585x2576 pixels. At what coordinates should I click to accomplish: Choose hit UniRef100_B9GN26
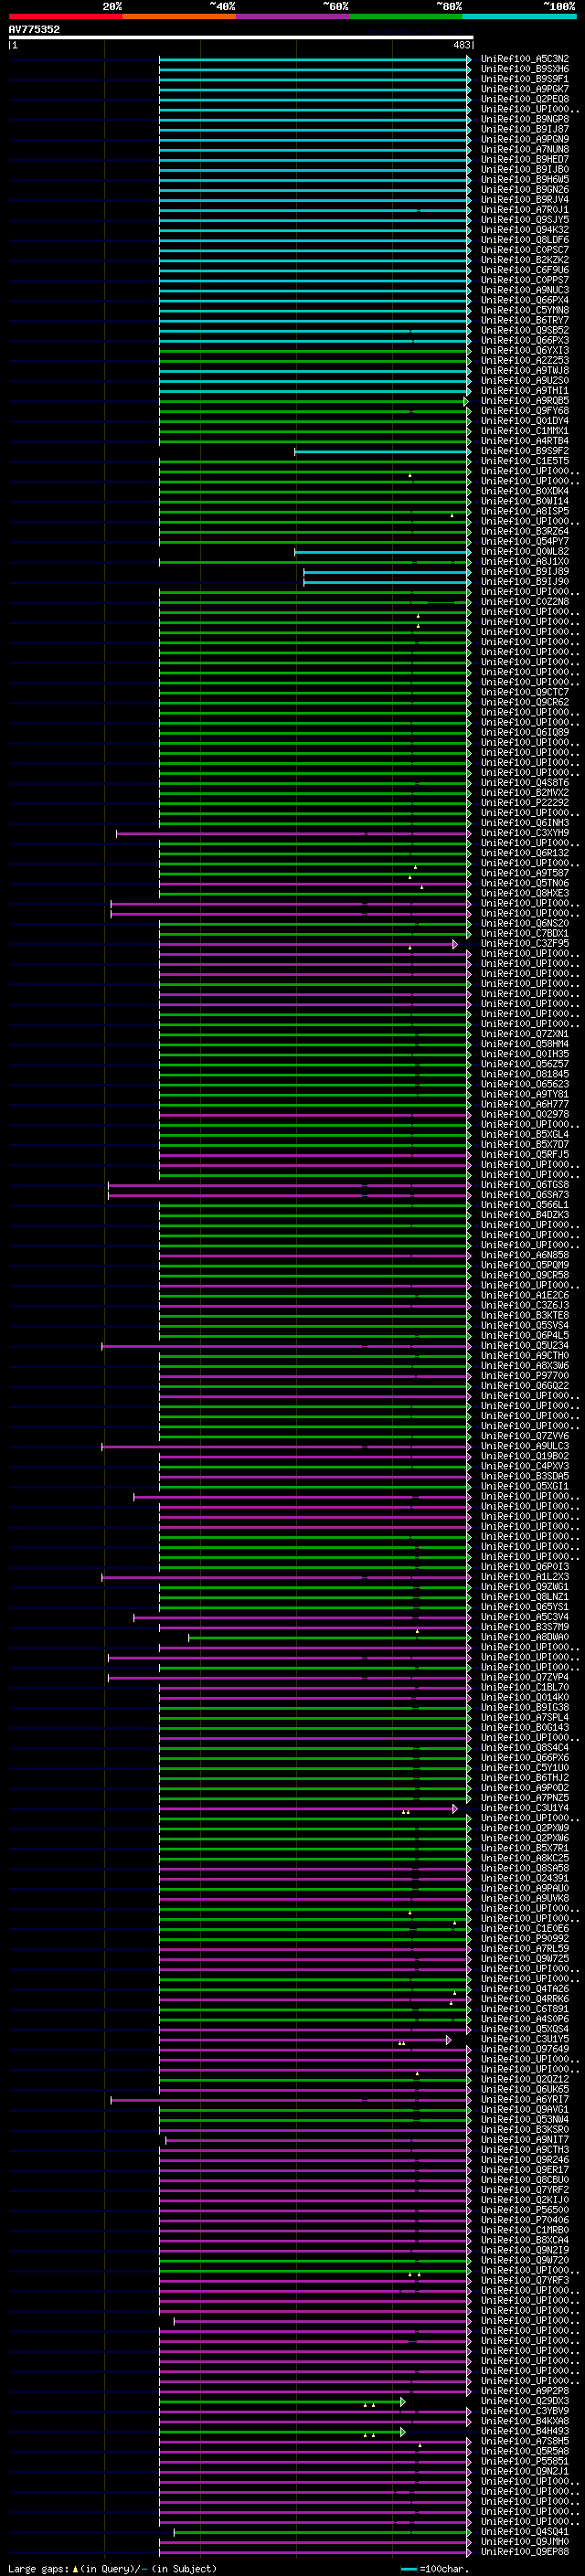(525, 190)
